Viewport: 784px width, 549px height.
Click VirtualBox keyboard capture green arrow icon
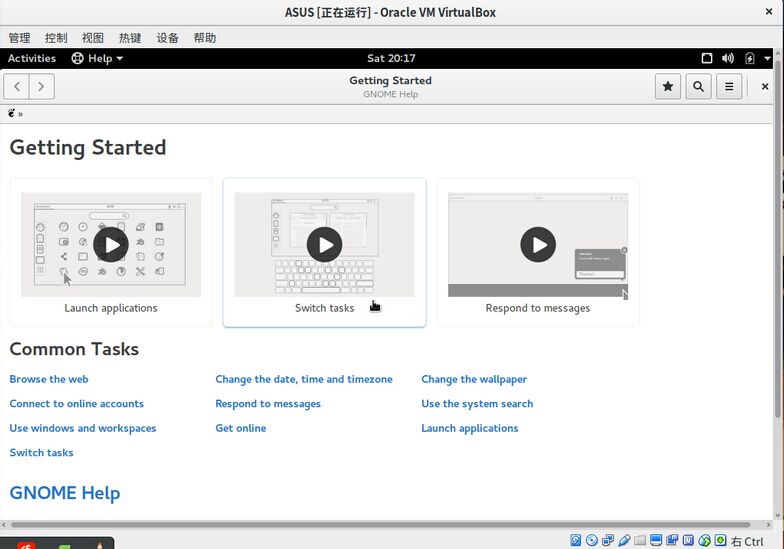[x=720, y=540]
